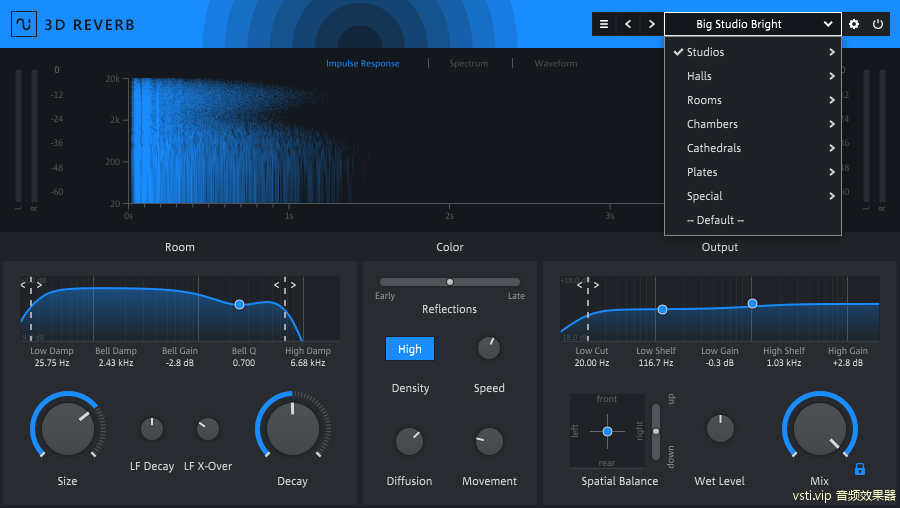Open the Big Studio Bright preset dropdown
Image resolution: width=900 pixels, height=508 pixels.
752,24
